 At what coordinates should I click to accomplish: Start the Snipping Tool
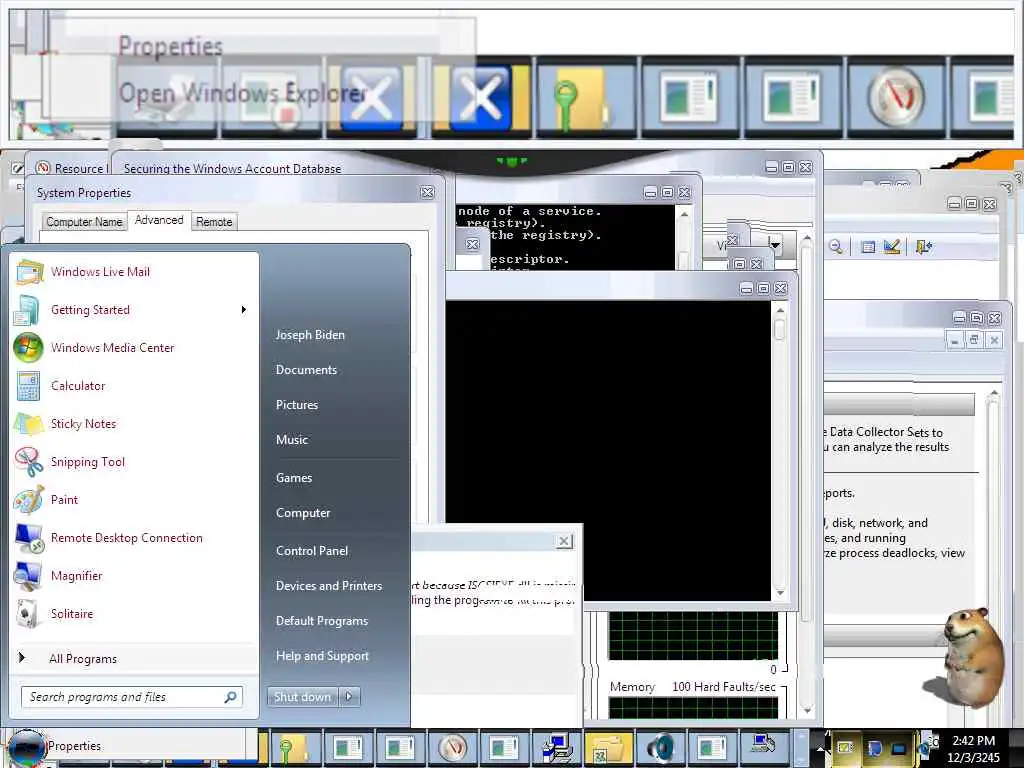point(134,462)
